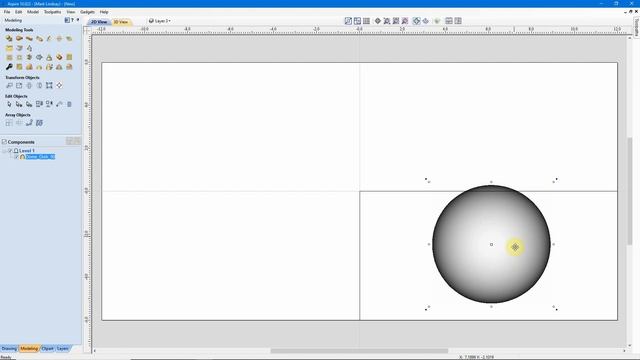Image resolution: width=640 pixels, height=360 pixels.
Task: Click the pink-tinted zoom selected toolbar icon
Action: pyautogui.click(x=405, y=21)
